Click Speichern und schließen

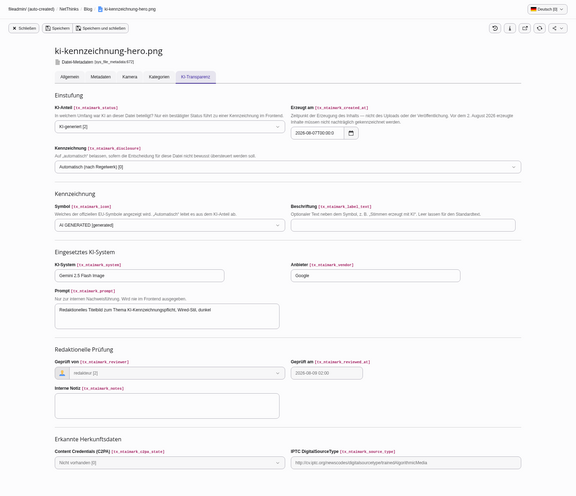point(101,28)
